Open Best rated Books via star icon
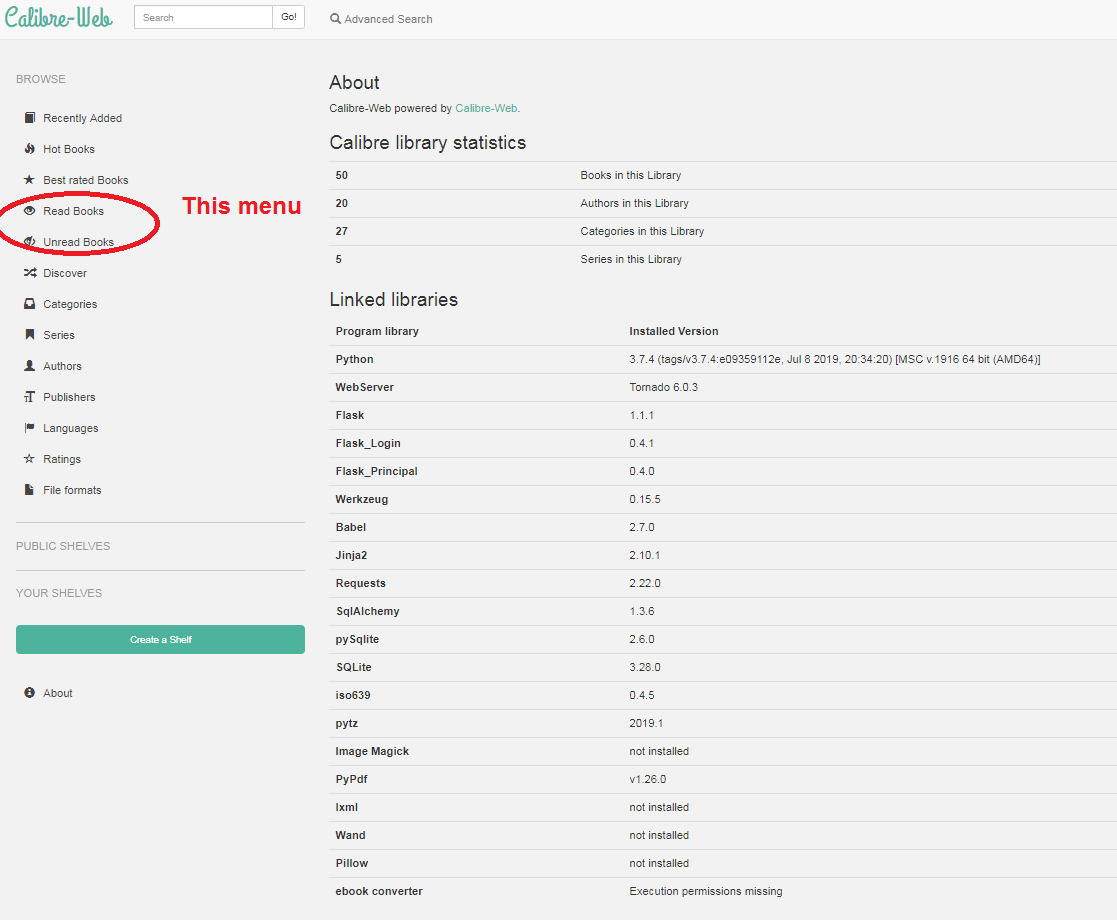Viewport: 1117px width, 920px height. [x=29, y=179]
